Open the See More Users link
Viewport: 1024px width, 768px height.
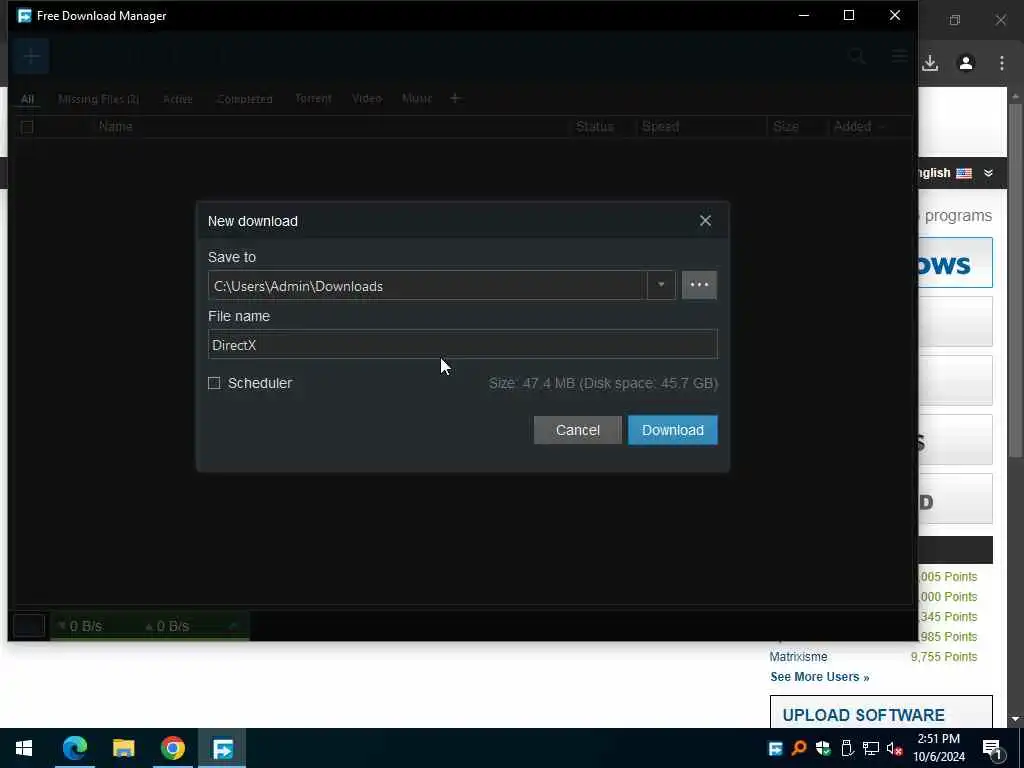[820, 677]
